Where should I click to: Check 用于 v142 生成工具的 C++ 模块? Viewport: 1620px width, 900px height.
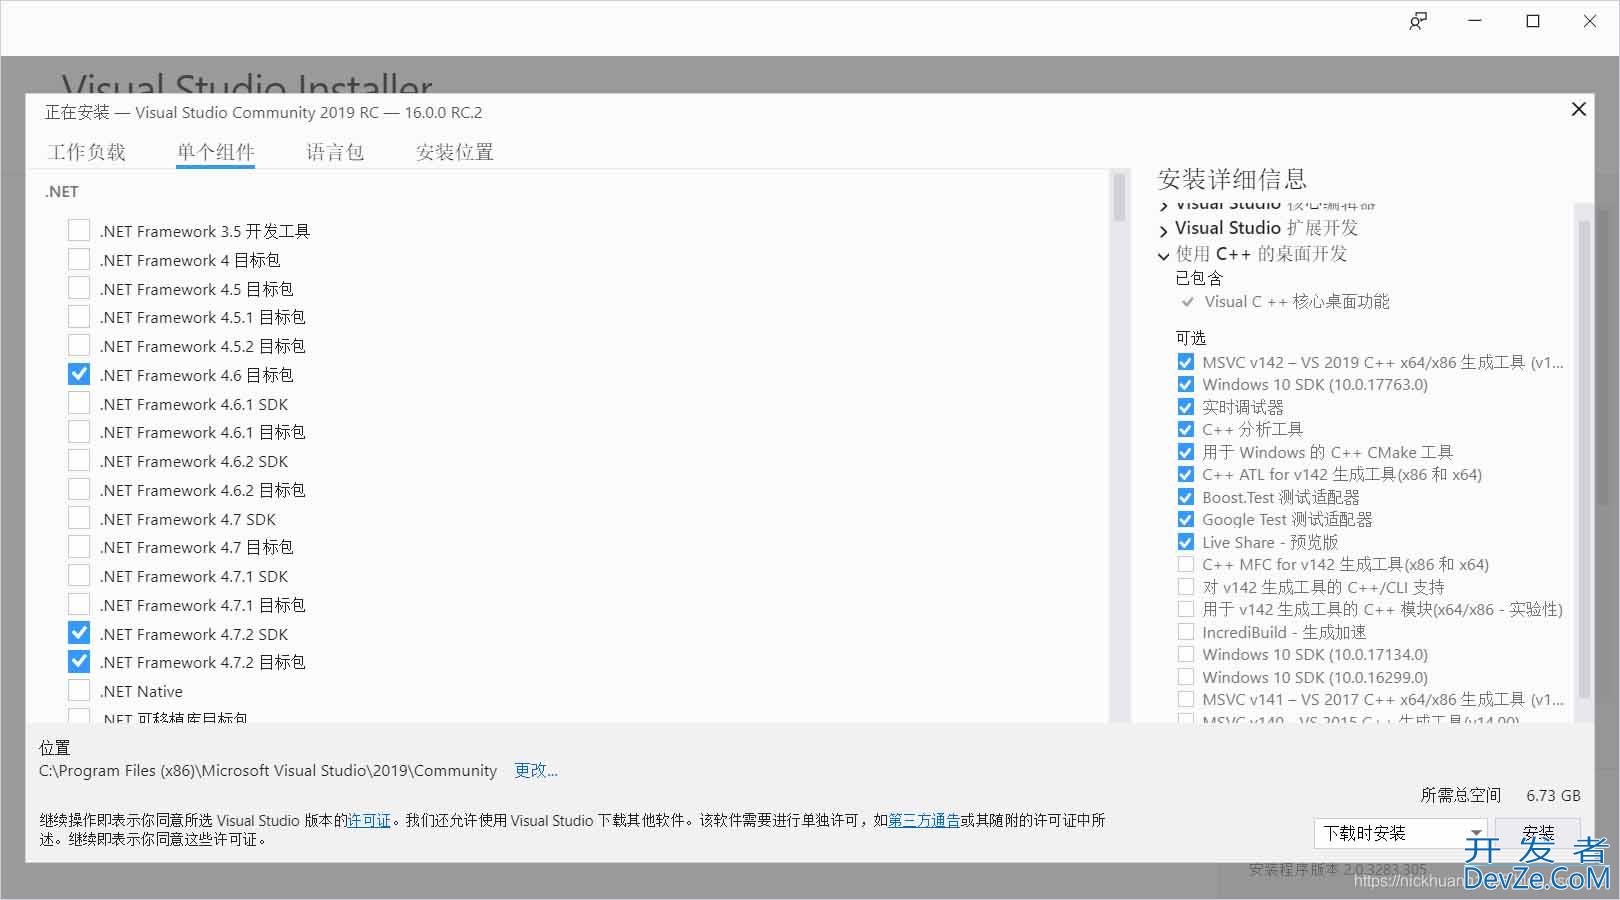point(1186,609)
